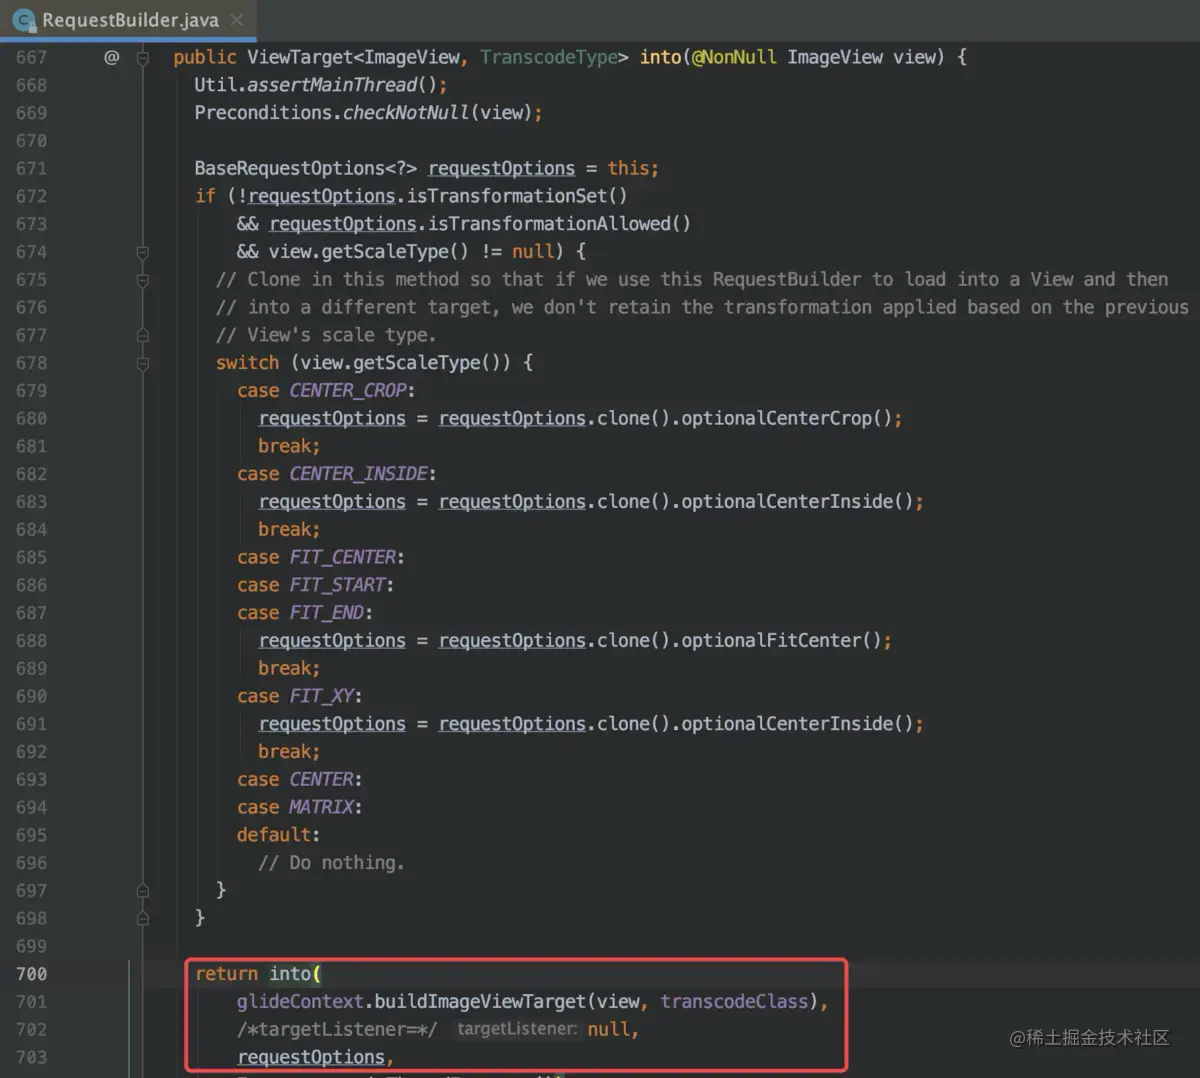Click the comment fold end marker at line 677
The image size is (1200, 1078).
tap(143, 335)
